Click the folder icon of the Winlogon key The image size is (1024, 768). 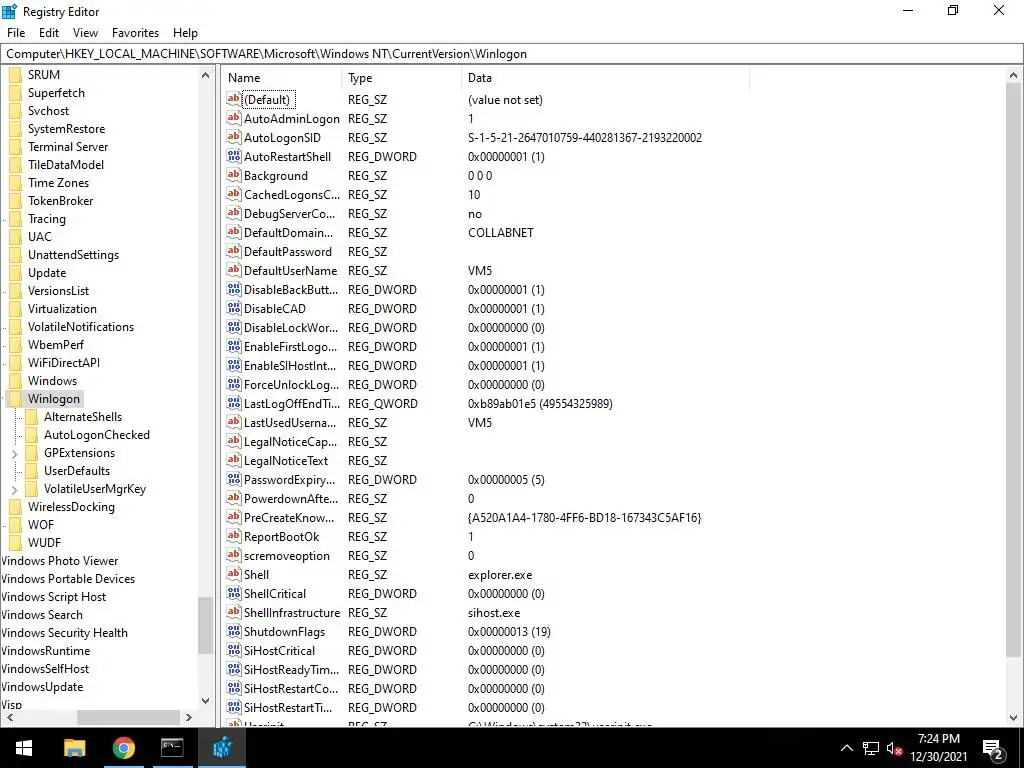pos(15,399)
